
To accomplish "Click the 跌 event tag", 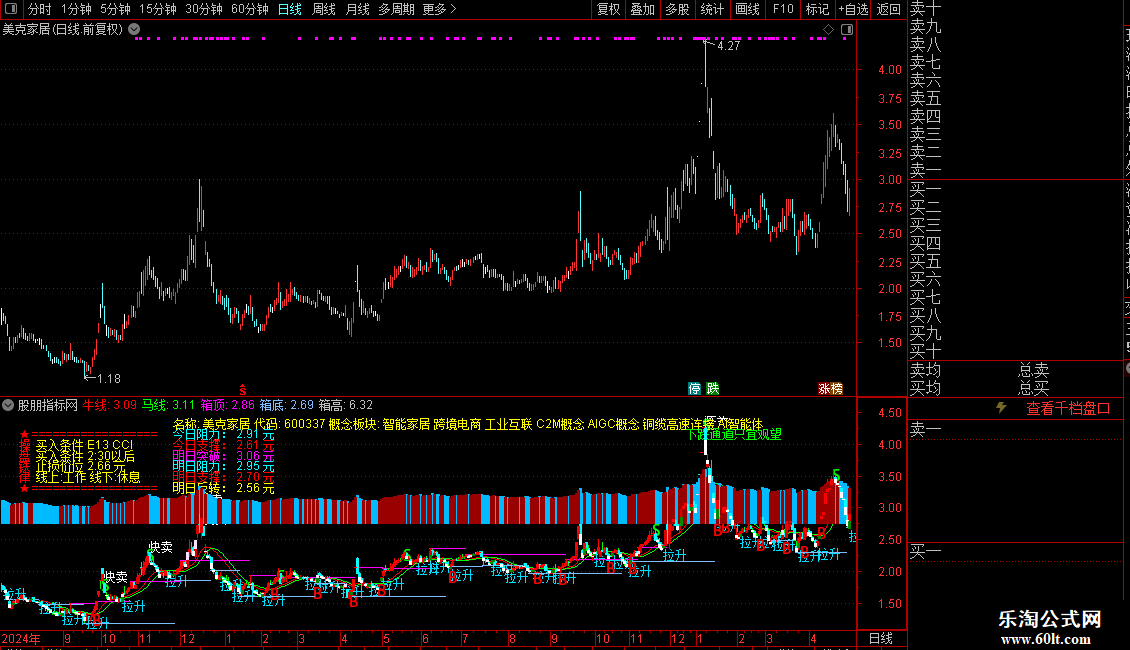I will pos(713,389).
